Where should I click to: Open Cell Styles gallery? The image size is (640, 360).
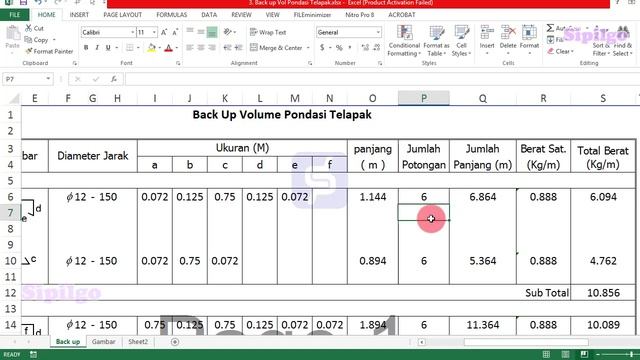tap(461, 41)
